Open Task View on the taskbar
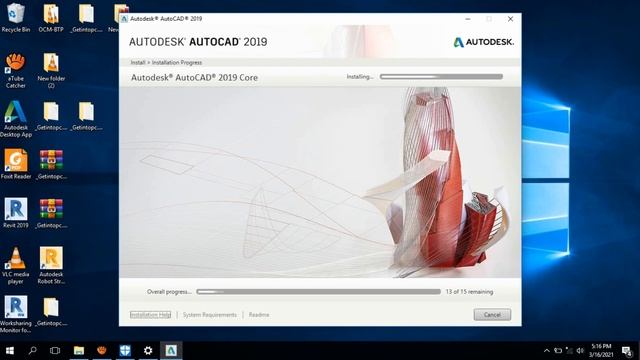The image size is (640, 360). (55, 351)
